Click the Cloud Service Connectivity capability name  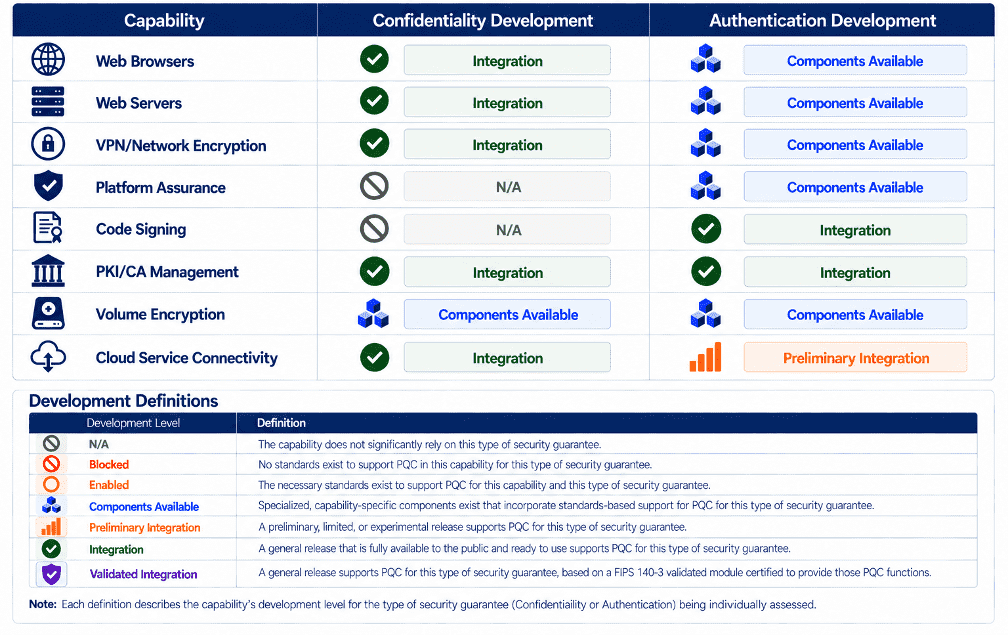pyautogui.click(x=186, y=358)
